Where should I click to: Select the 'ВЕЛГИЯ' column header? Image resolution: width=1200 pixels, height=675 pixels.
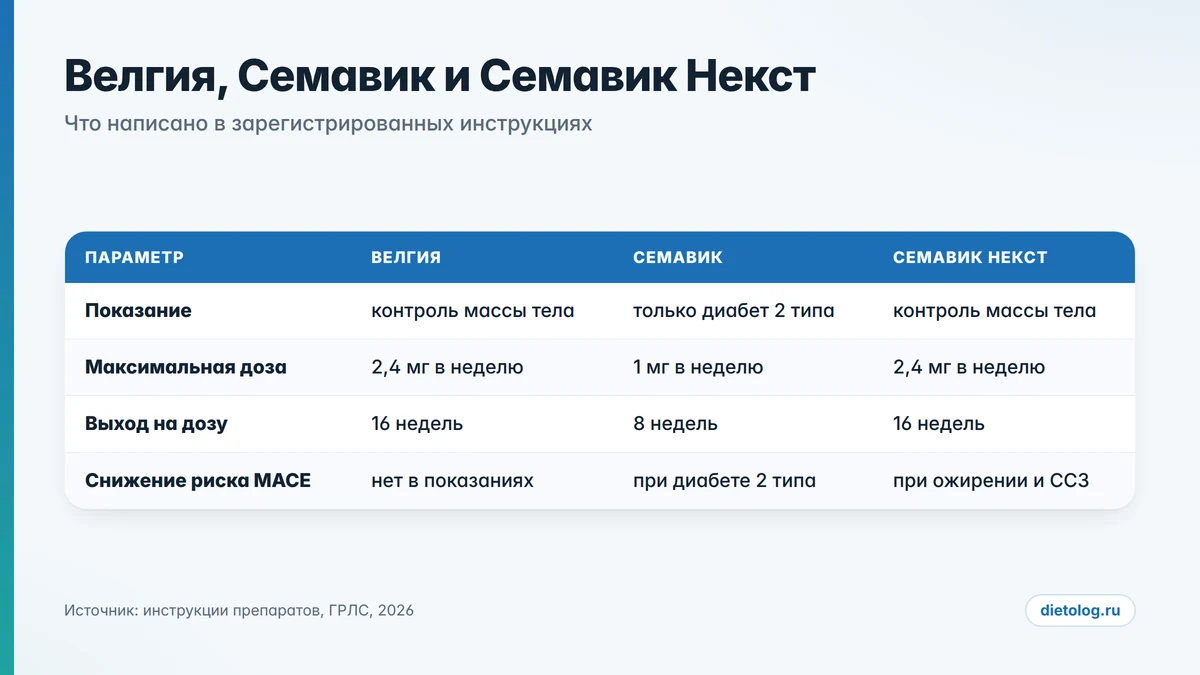pos(406,257)
